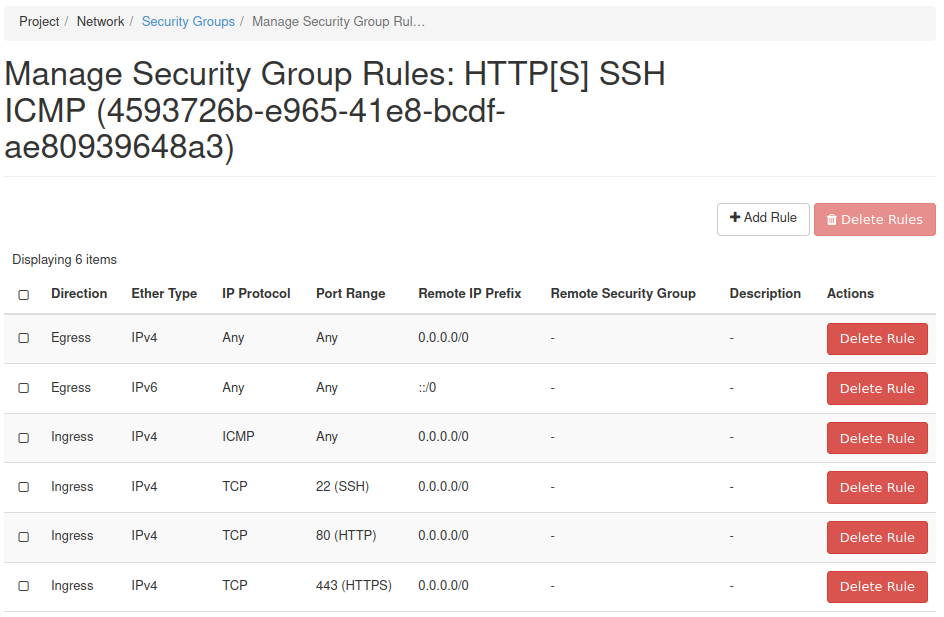Delete the Egress IPv6 rule
Screen dimensions: 944x617
pyautogui.click(x=876, y=389)
